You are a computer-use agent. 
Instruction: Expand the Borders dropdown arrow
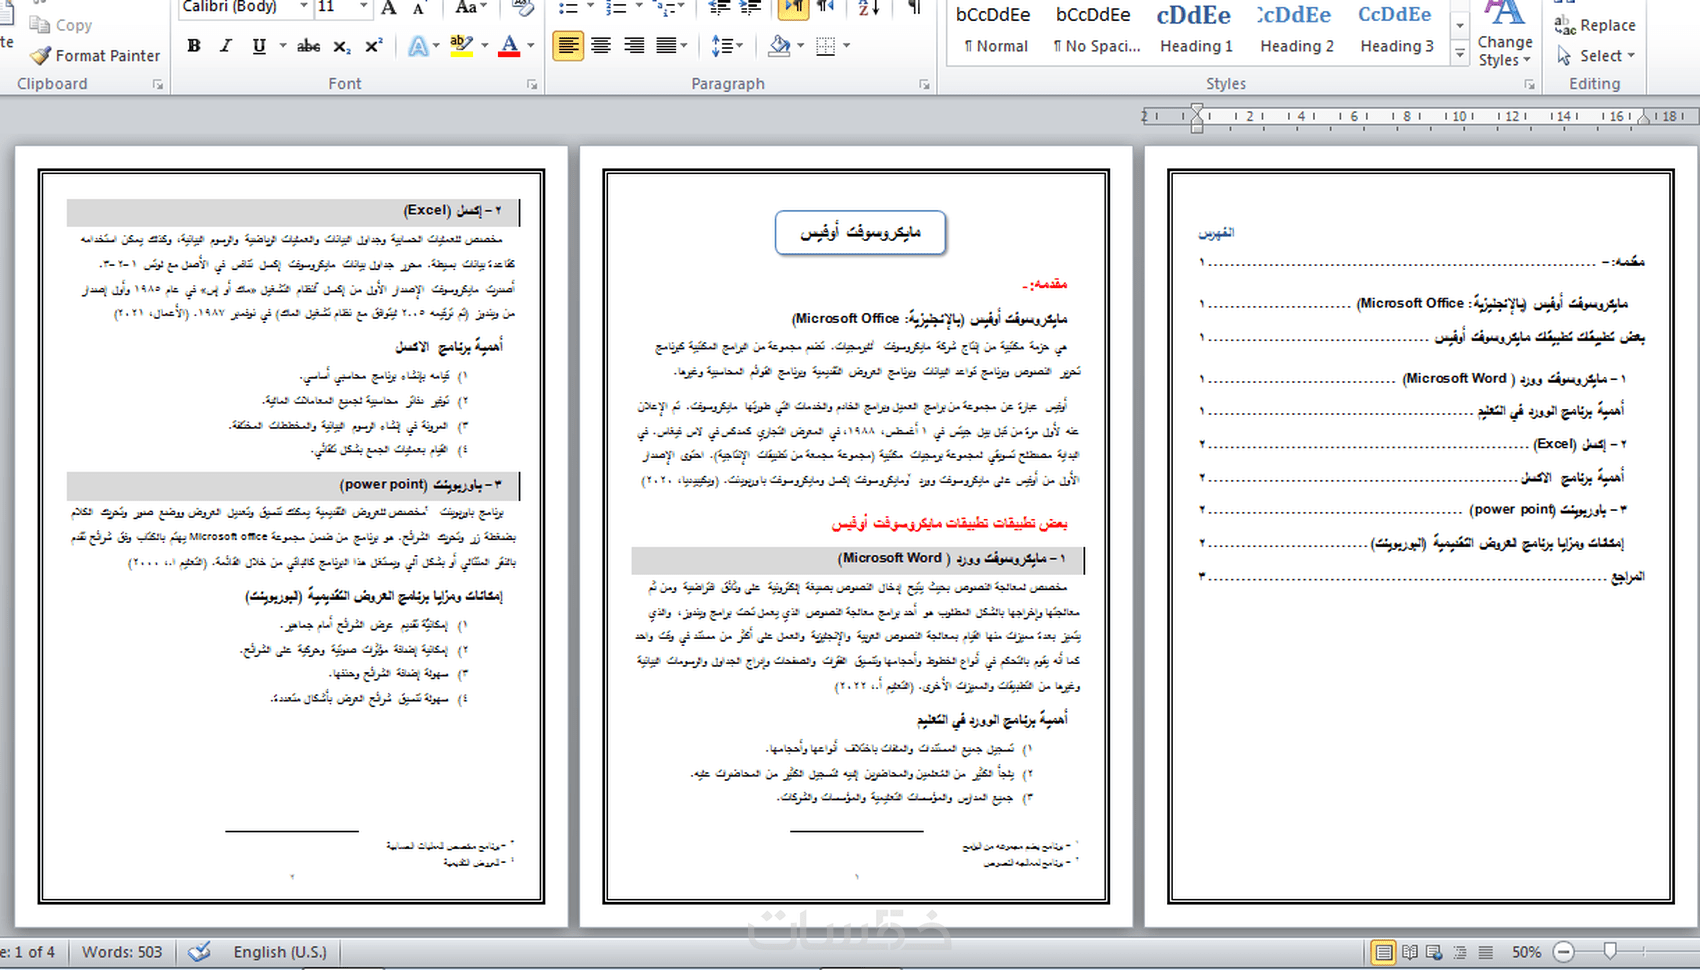pos(847,46)
